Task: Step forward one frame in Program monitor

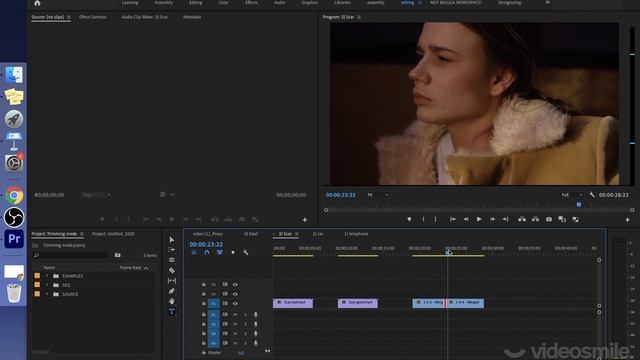Action: coord(492,219)
